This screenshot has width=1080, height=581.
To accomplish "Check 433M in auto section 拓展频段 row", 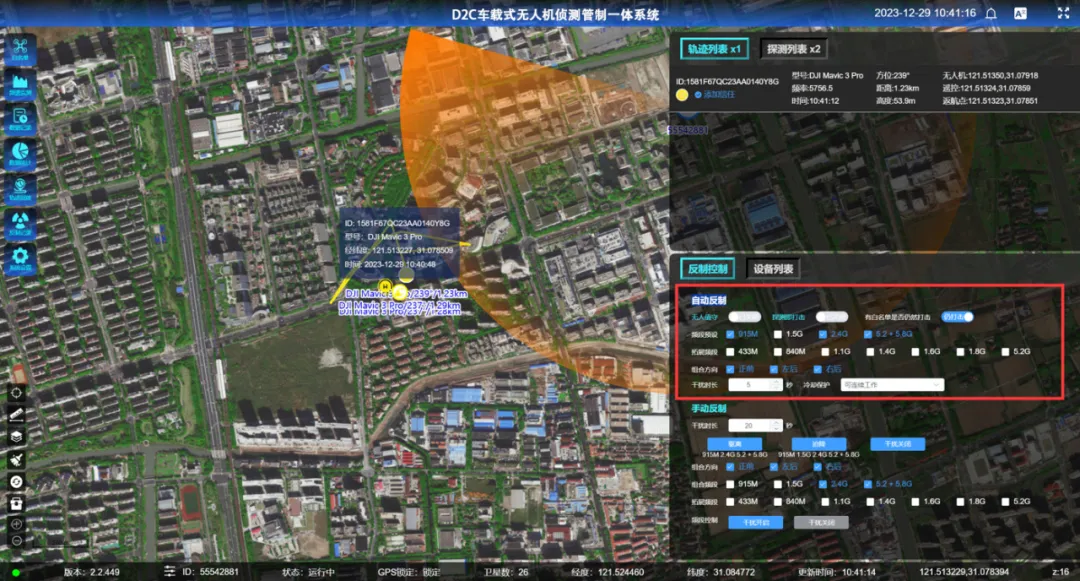I will (730, 352).
